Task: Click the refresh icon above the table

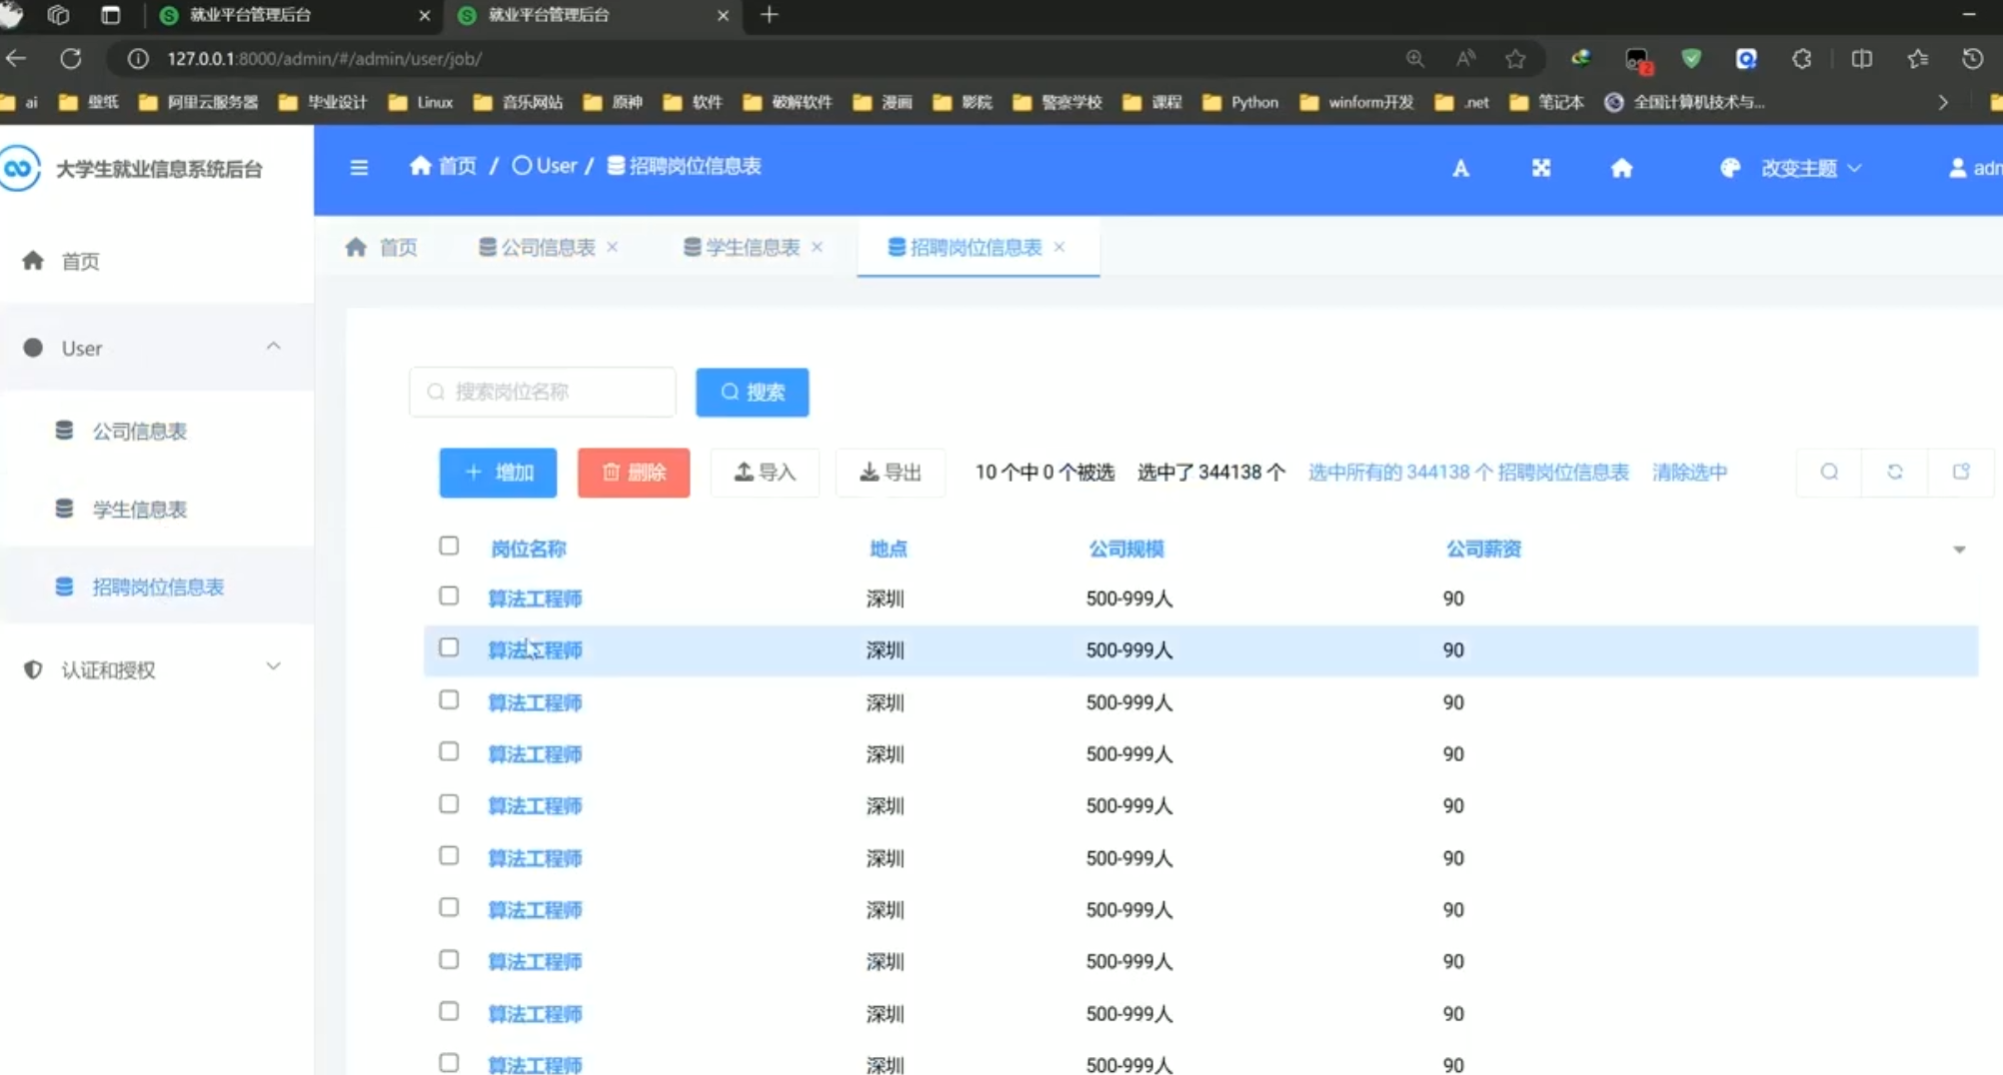Action: click(1894, 472)
